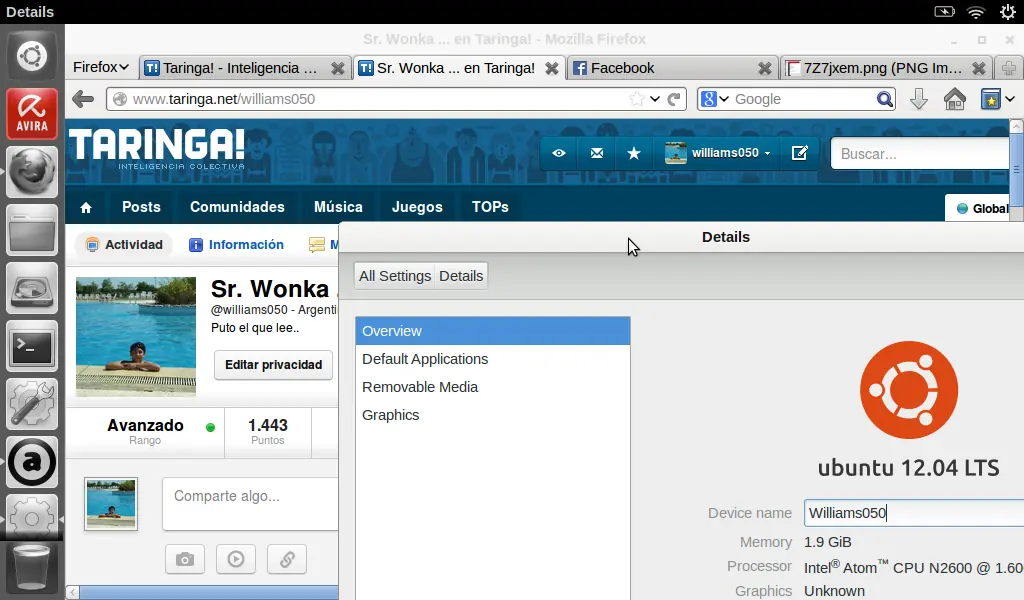Select the Actividad profile tab
The height and width of the screenshot is (600, 1024).
tap(124, 244)
